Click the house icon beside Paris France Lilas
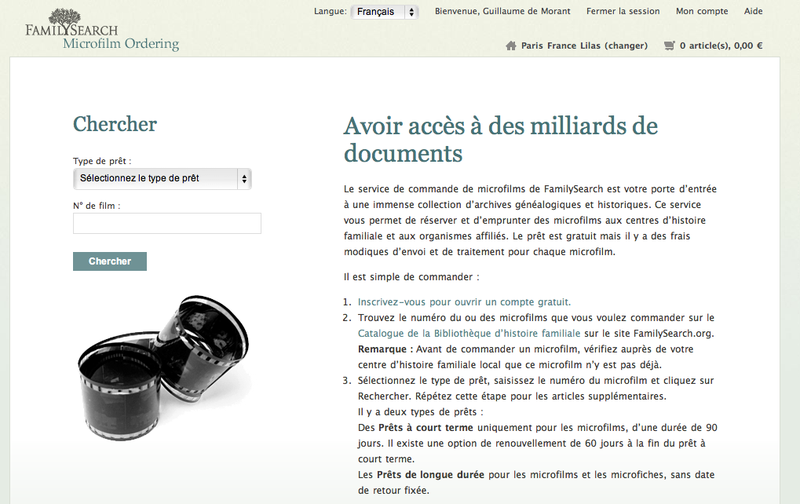This screenshot has height=504, width=800. pos(511,46)
